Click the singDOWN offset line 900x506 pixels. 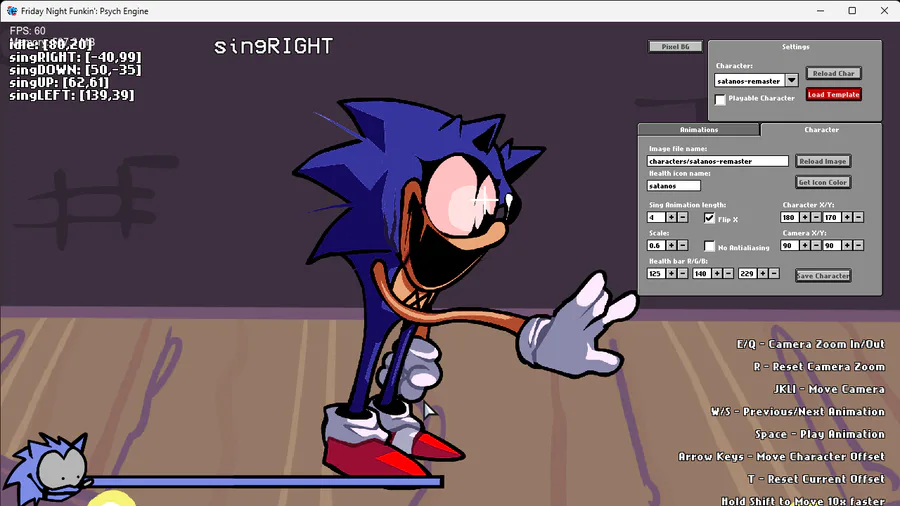75,70
